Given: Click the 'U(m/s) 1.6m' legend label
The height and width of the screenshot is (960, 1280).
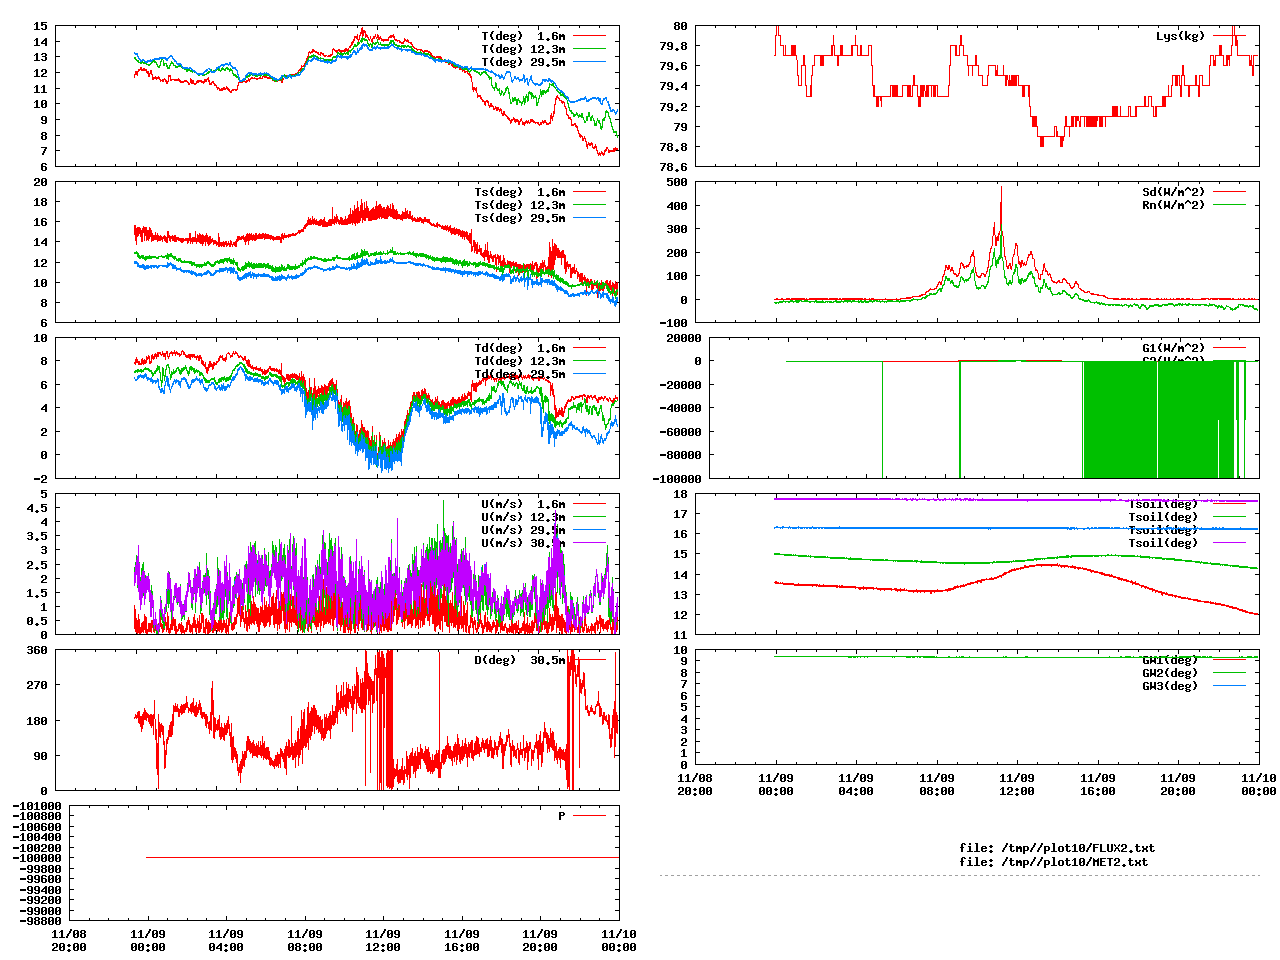Looking at the screenshot, I should coord(523,504).
